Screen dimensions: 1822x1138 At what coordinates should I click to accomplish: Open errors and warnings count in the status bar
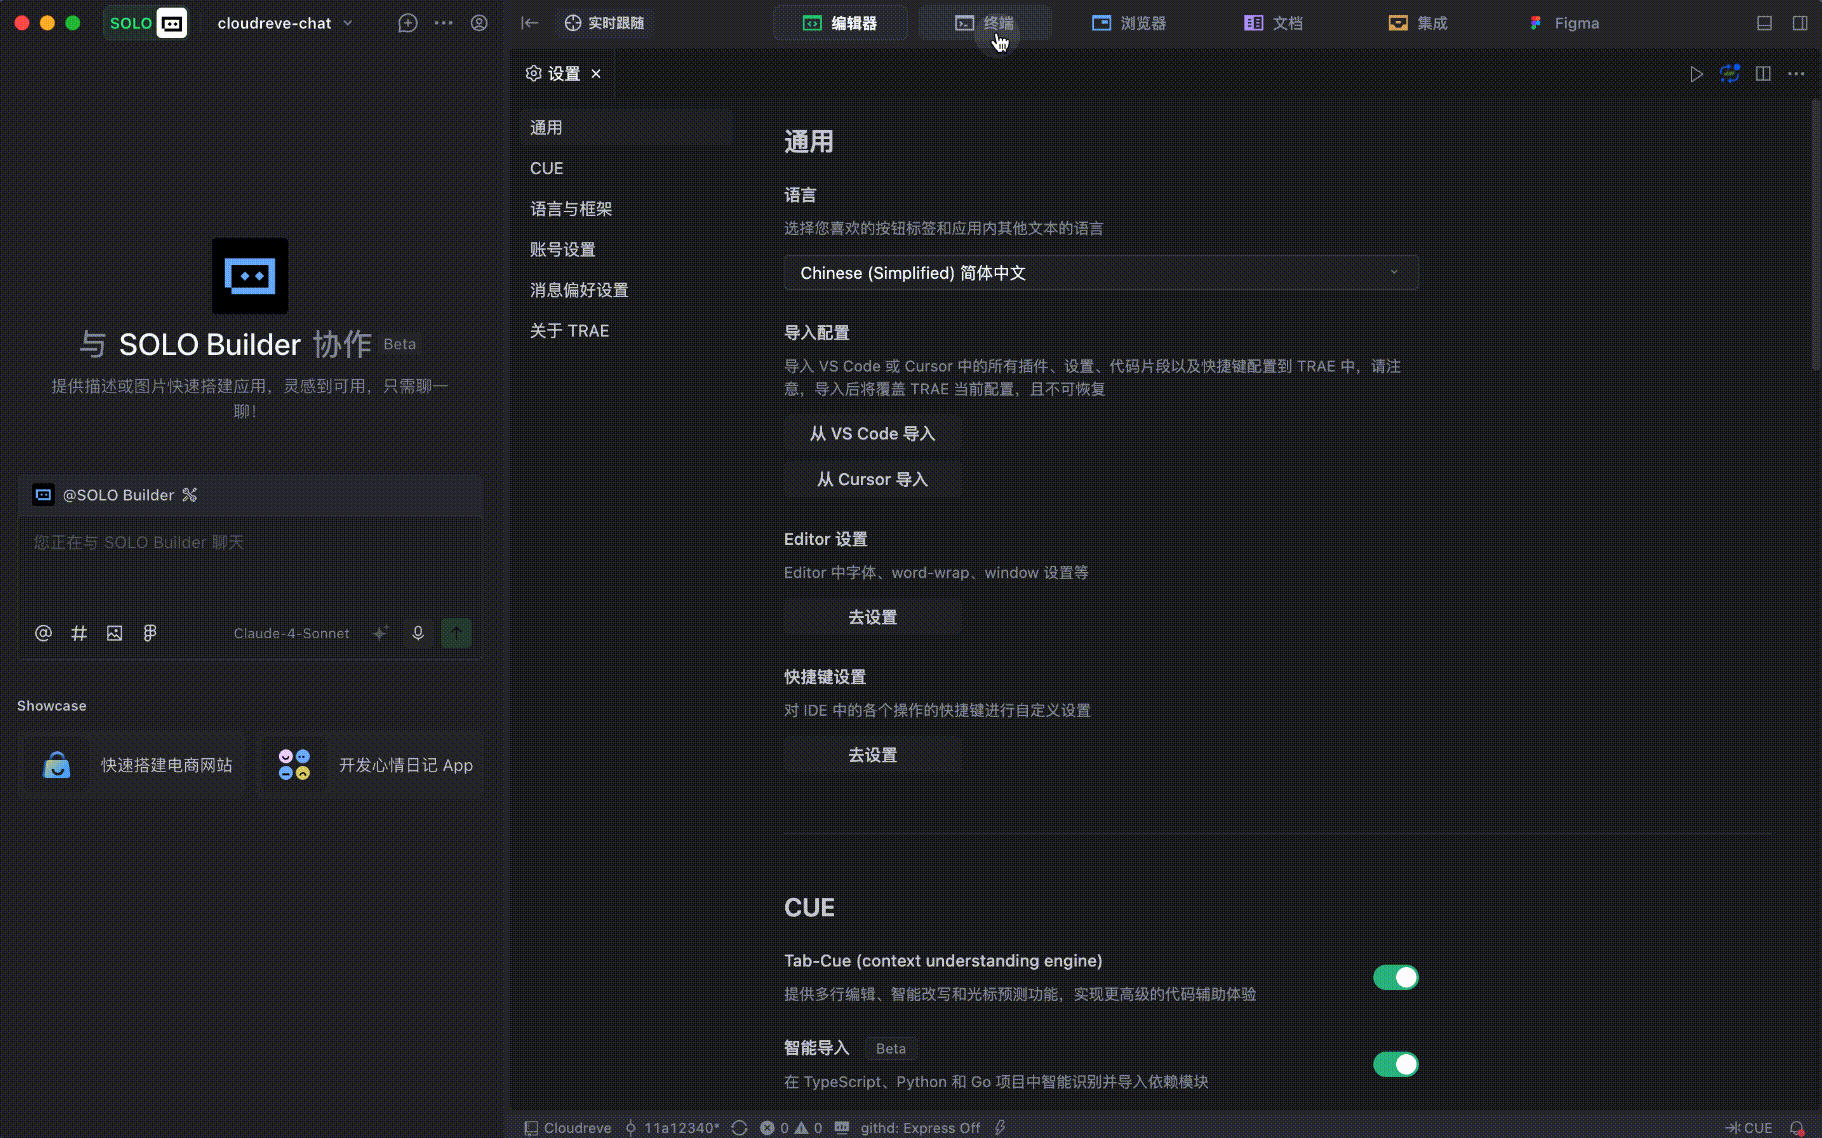point(791,1128)
